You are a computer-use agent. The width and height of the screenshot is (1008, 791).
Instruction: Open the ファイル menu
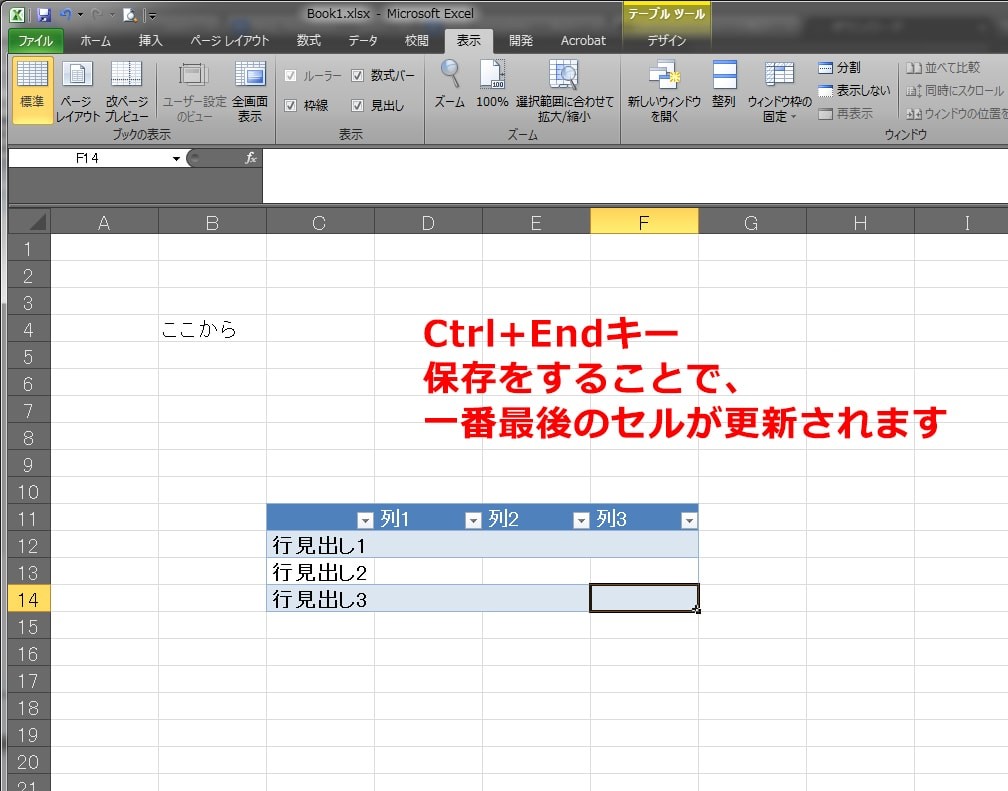tap(32, 41)
